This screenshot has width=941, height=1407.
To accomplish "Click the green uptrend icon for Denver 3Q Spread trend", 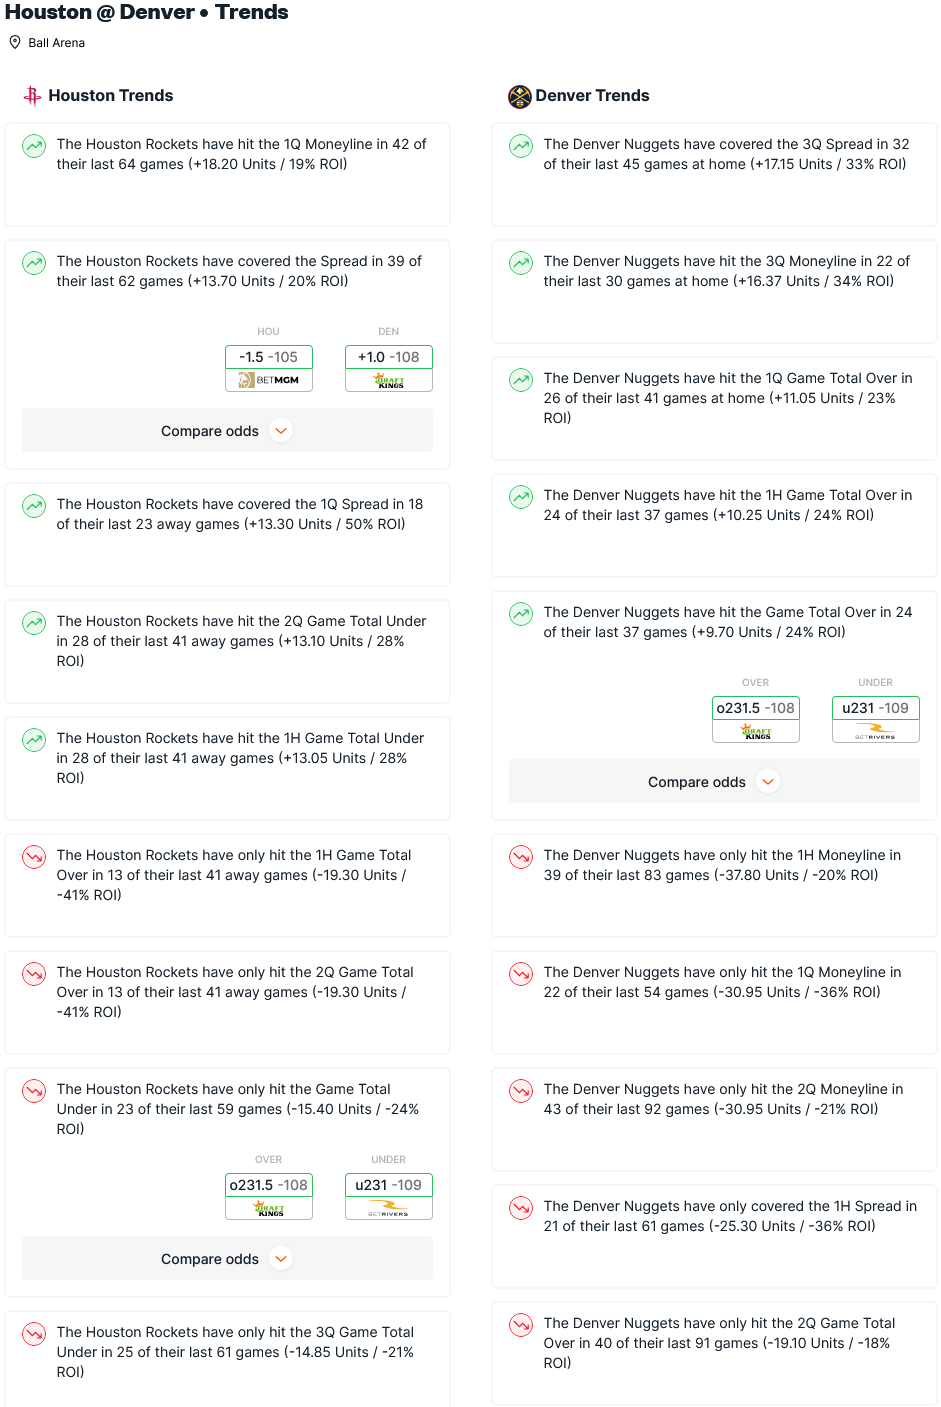I will pyautogui.click(x=521, y=146).
